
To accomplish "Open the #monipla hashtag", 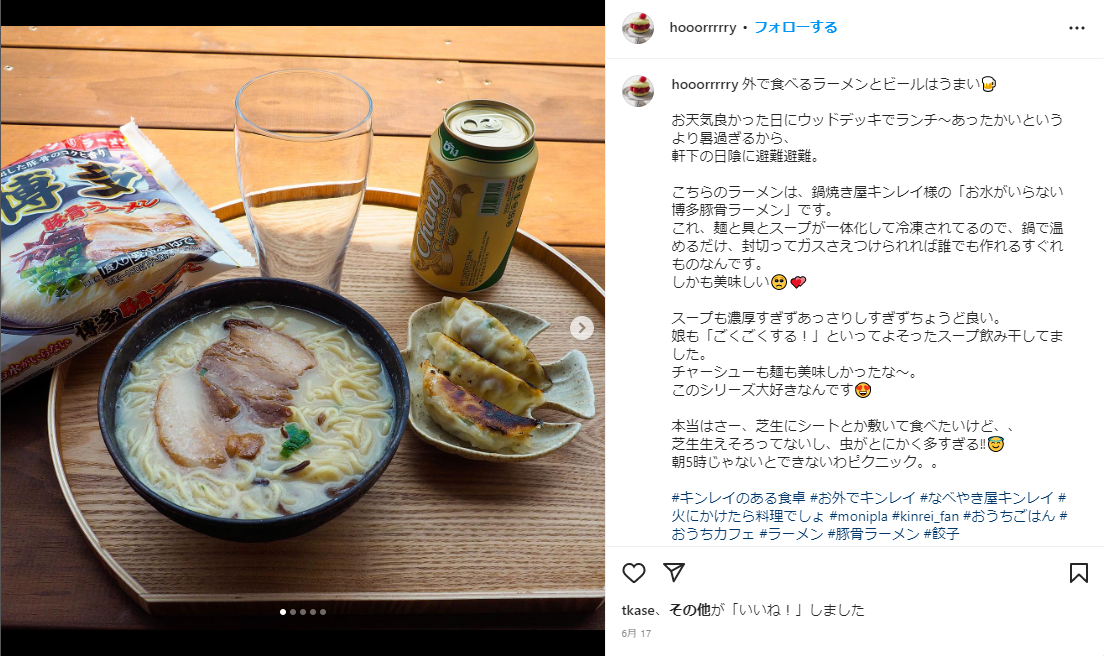I will [858, 516].
